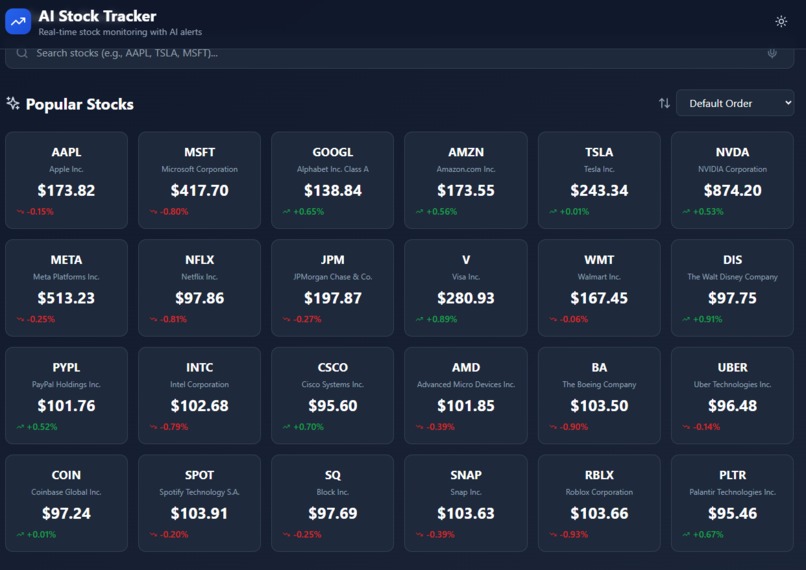806x570 pixels.
Task: Click the search magnifier icon
Action: click(22, 53)
